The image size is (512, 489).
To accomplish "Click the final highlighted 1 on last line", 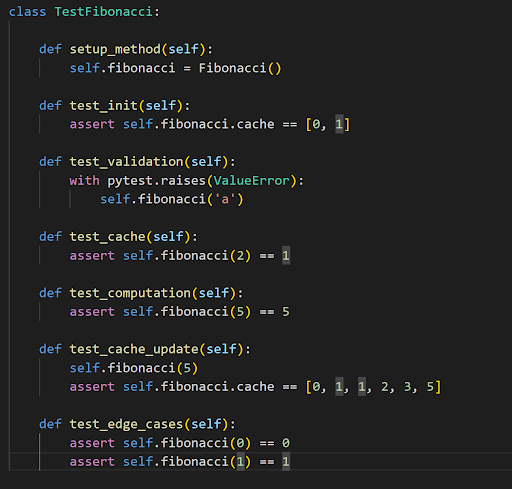I will pyautogui.click(x=286, y=462).
